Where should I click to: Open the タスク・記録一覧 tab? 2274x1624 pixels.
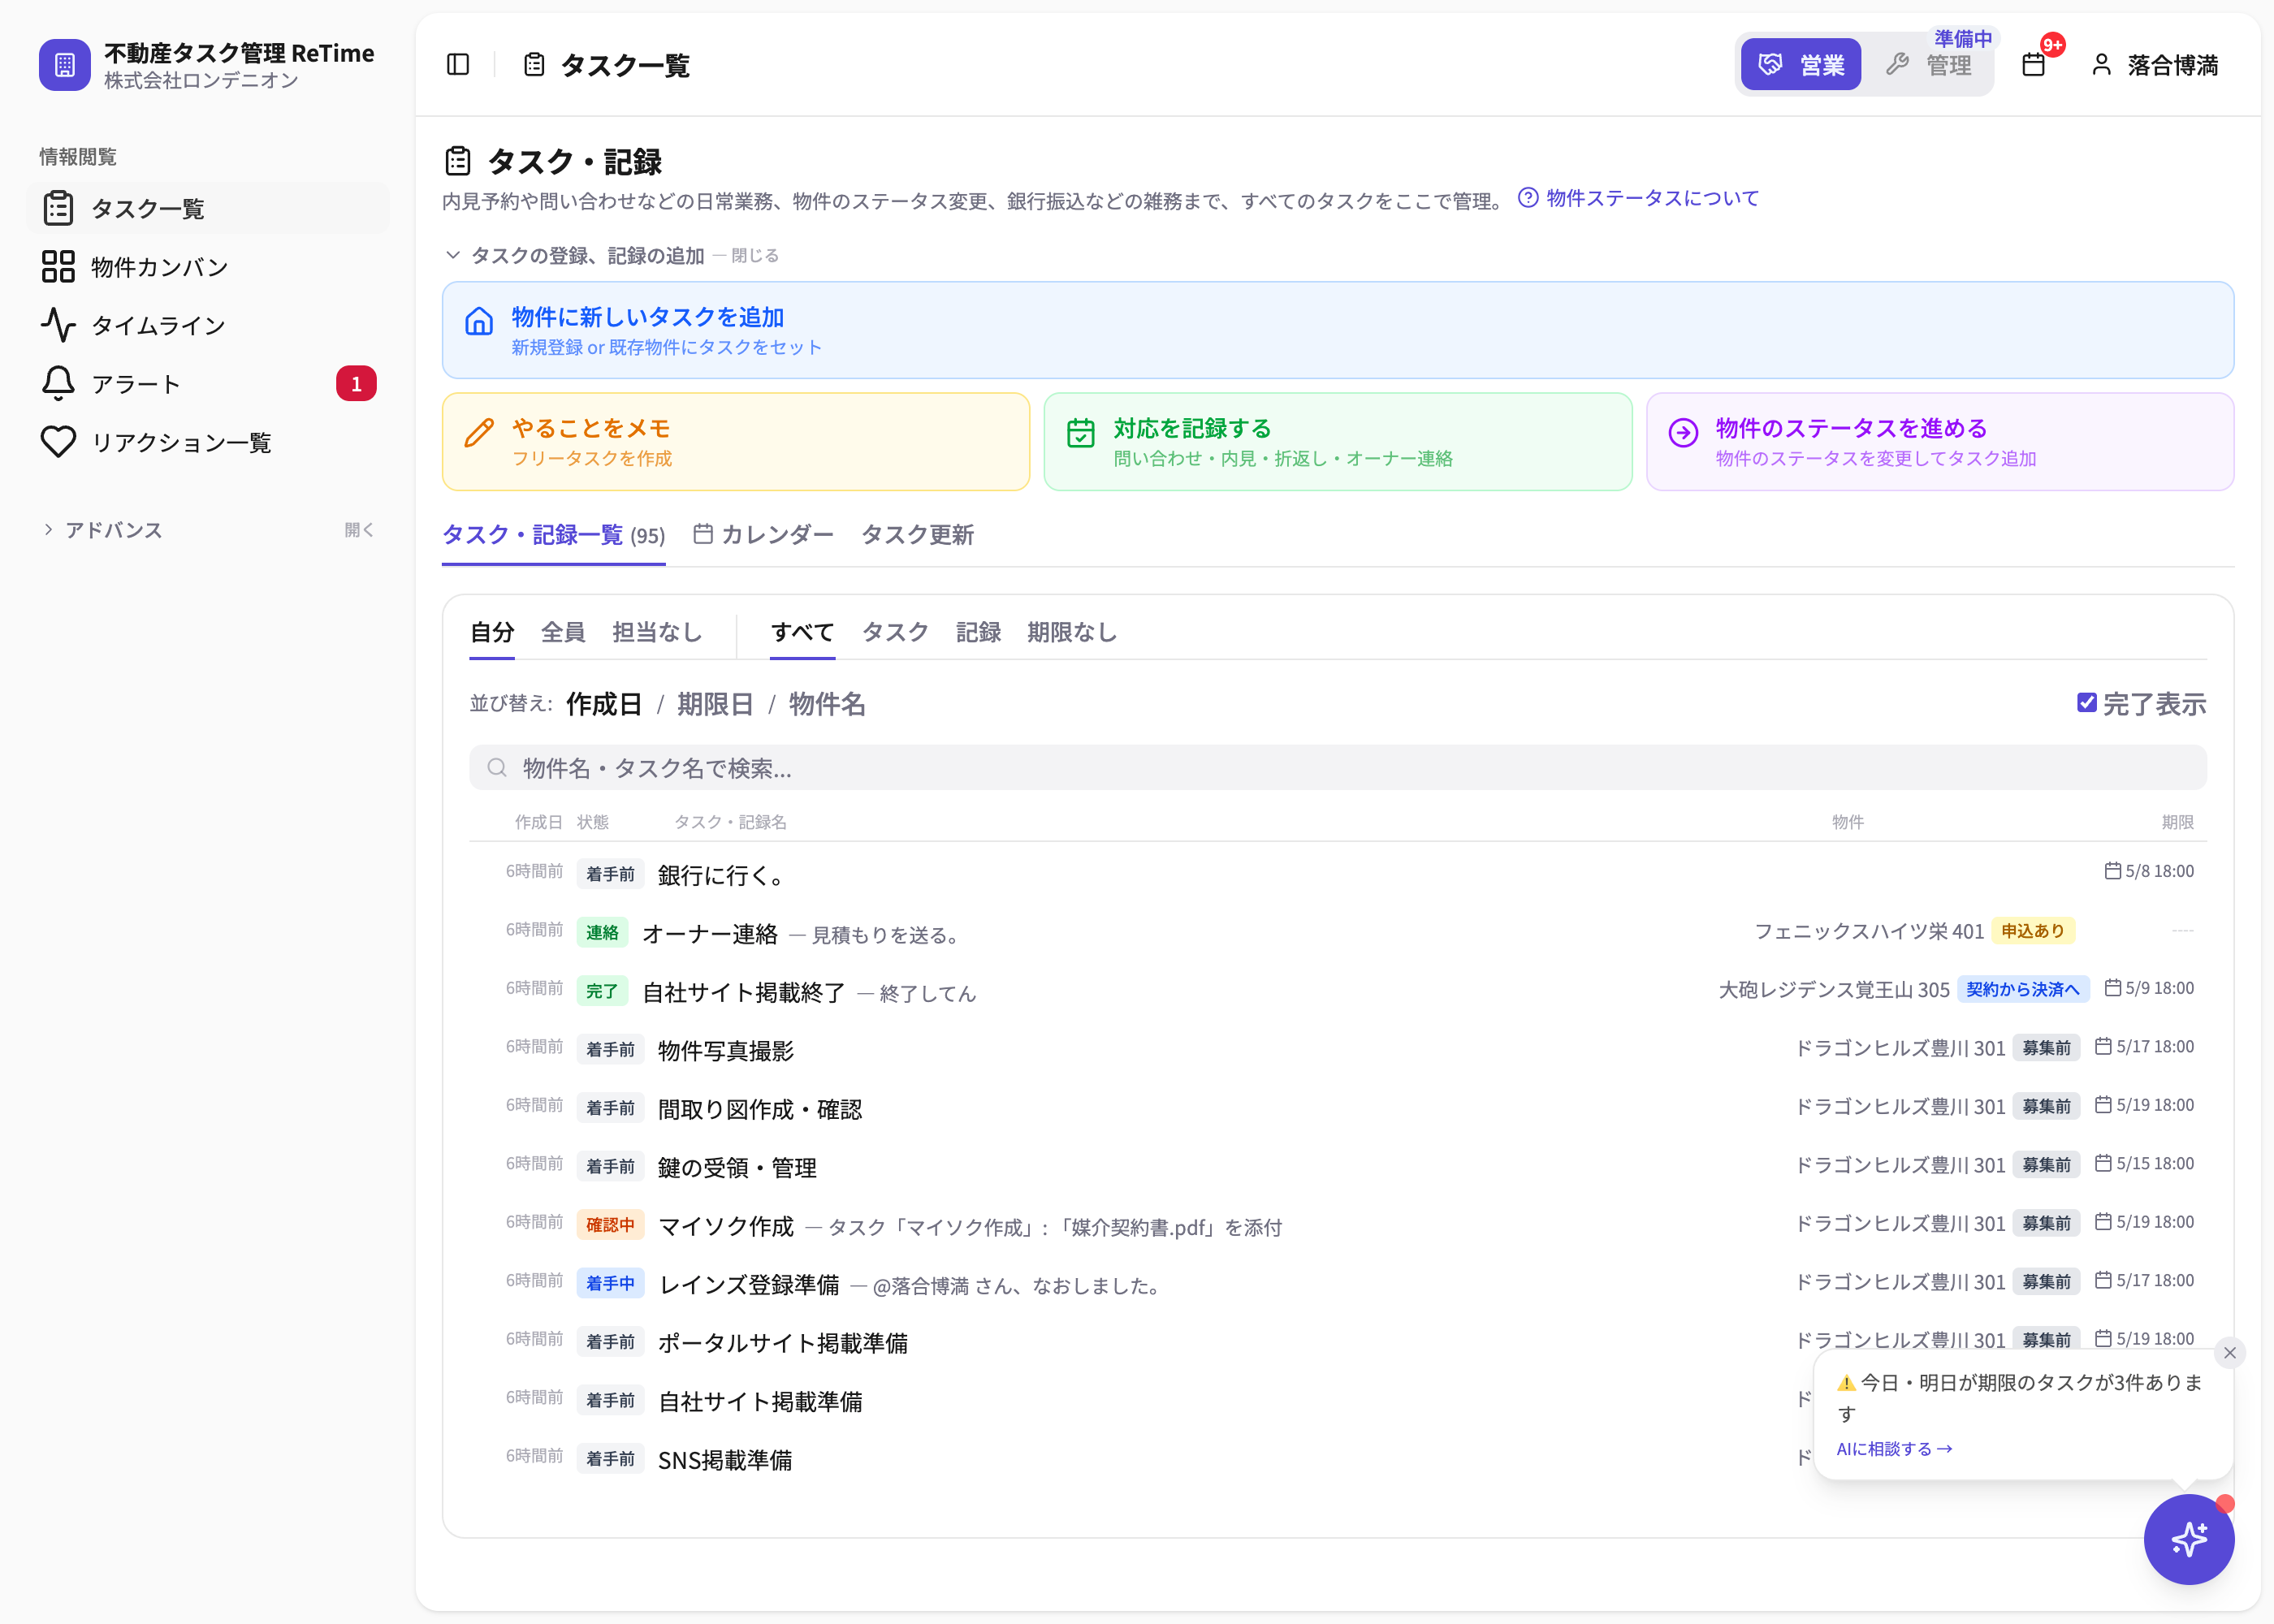coord(554,535)
